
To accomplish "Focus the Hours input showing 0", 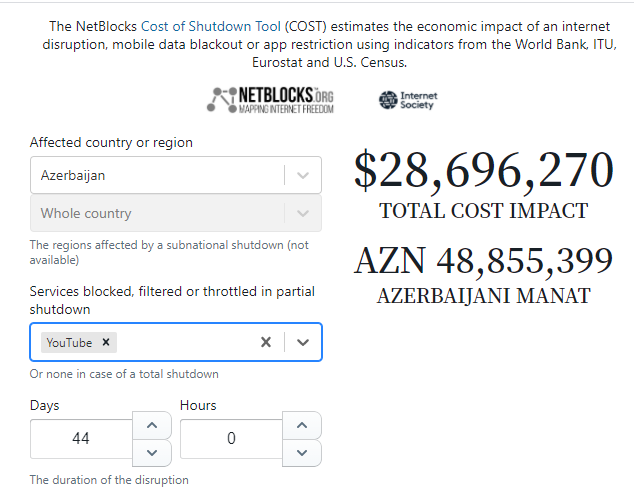I will (231, 439).
